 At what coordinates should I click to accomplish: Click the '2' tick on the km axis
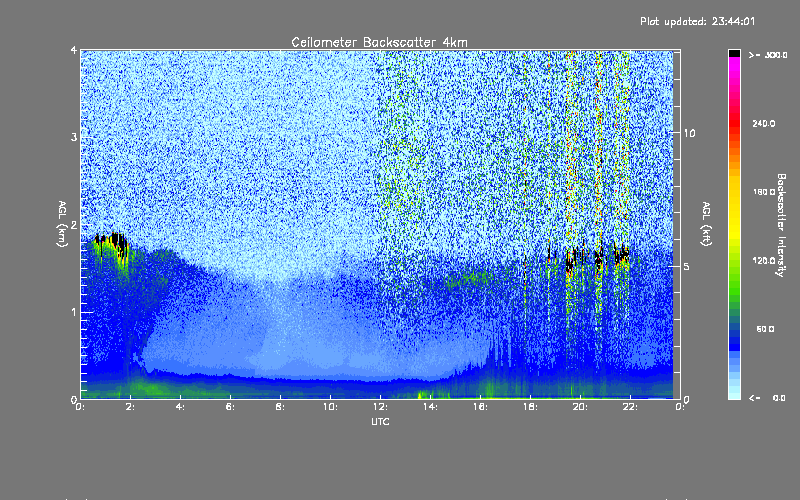tap(74, 225)
